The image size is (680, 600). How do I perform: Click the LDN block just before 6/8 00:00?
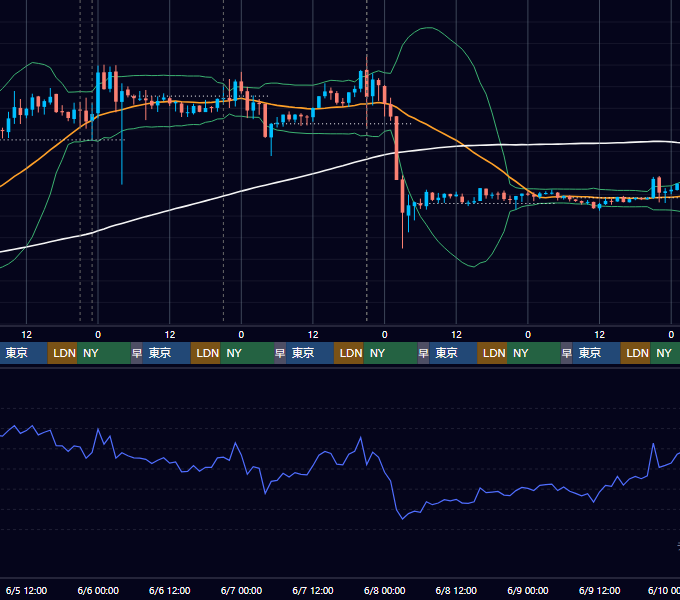[x=349, y=353]
